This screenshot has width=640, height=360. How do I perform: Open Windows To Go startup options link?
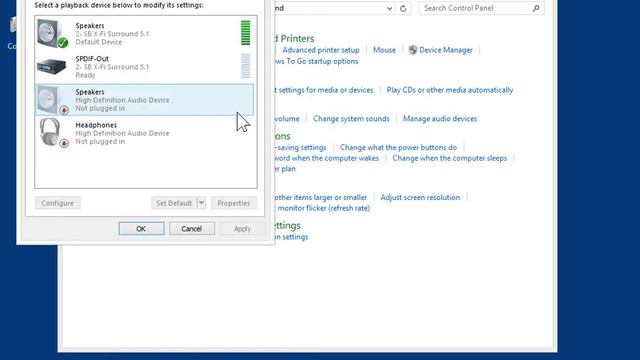coord(316,61)
